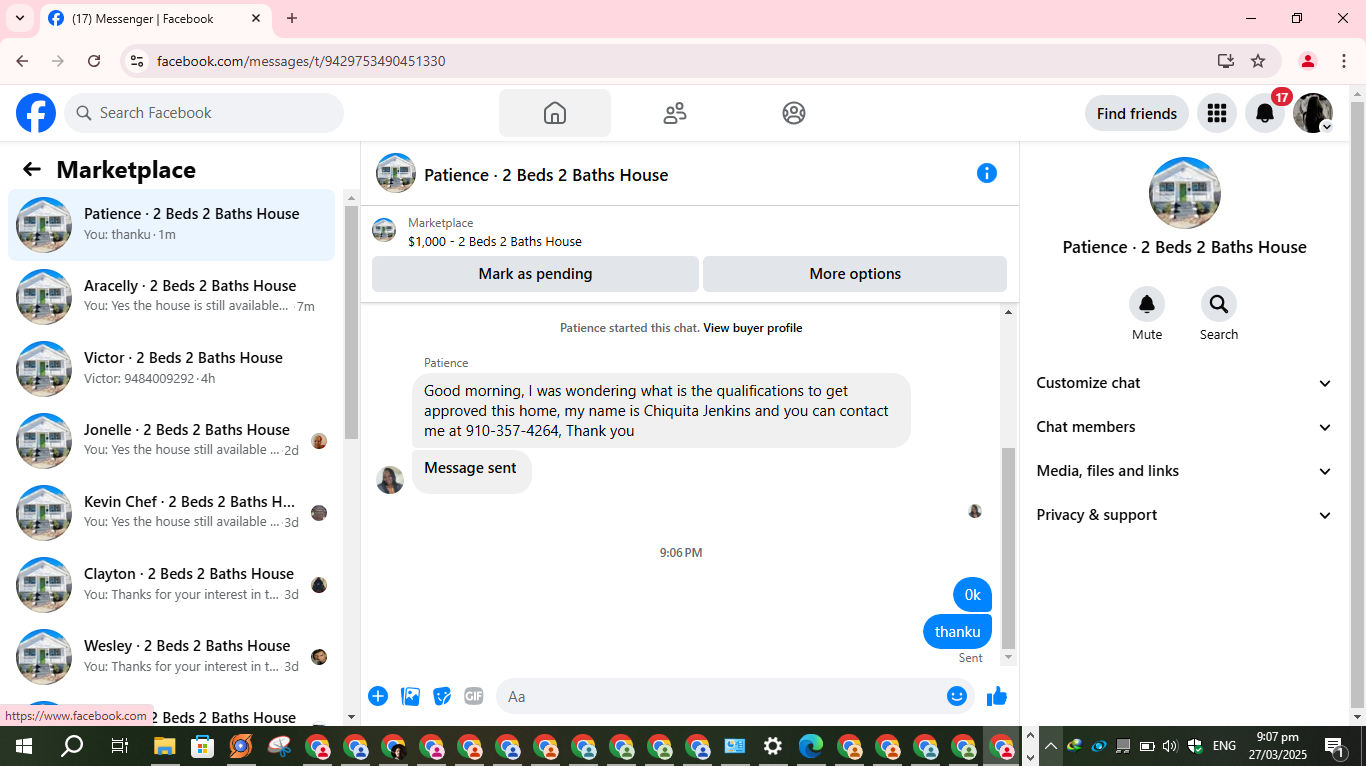Image resolution: width=1366 pixels, height=766 pixels.
Task: Attach a photo using image icon
Action: (x=410, y=696)
